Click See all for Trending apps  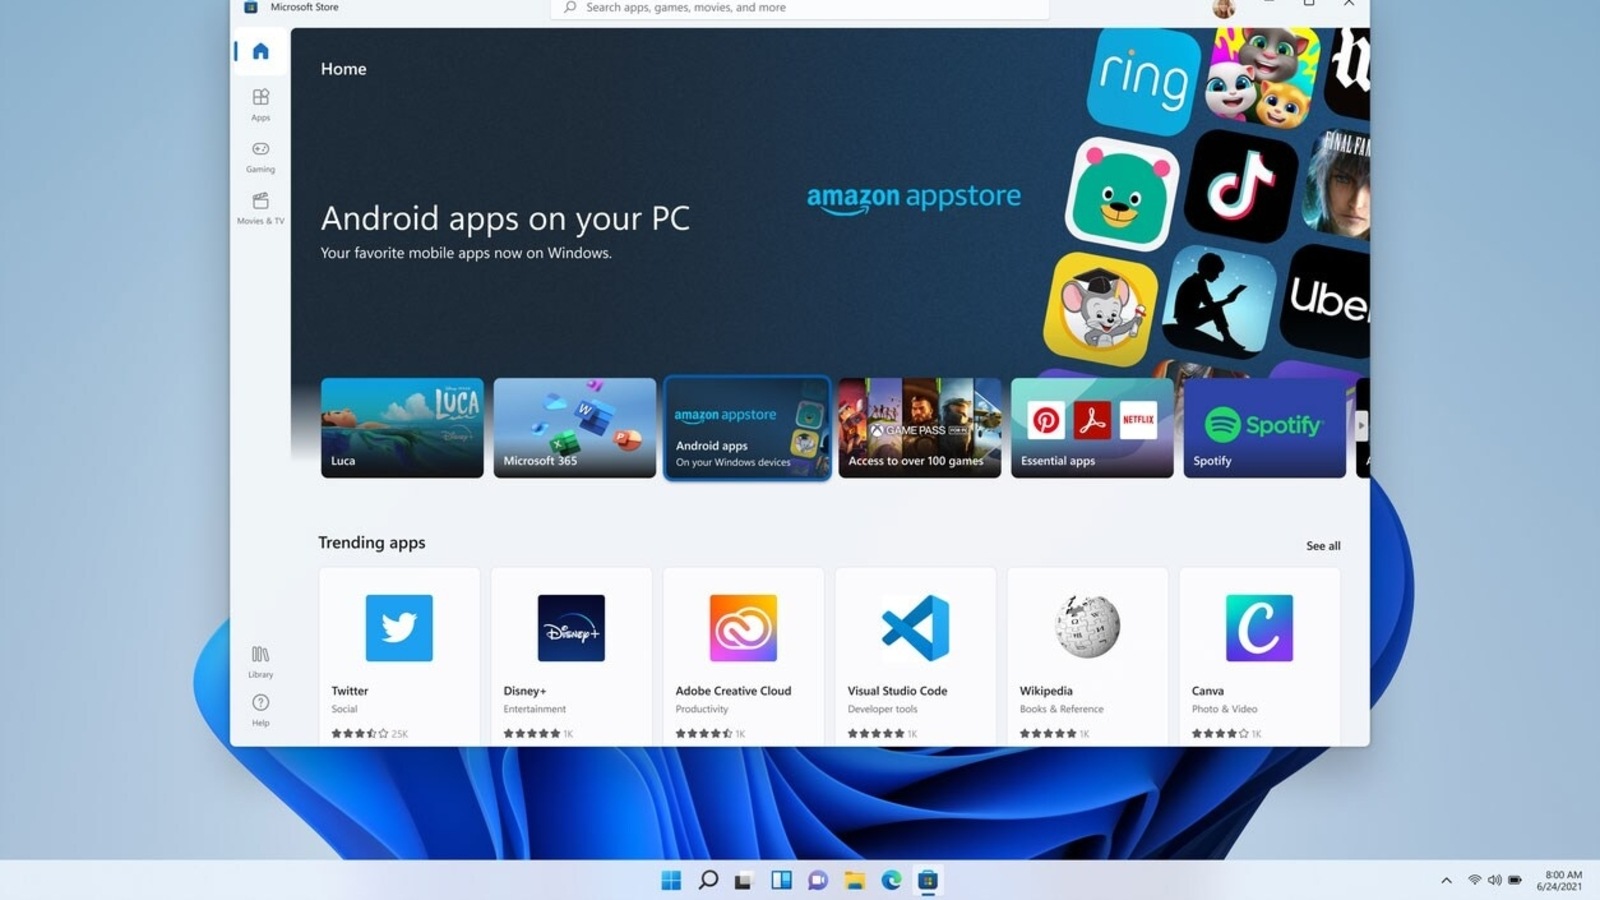(x=1323, y=546)
